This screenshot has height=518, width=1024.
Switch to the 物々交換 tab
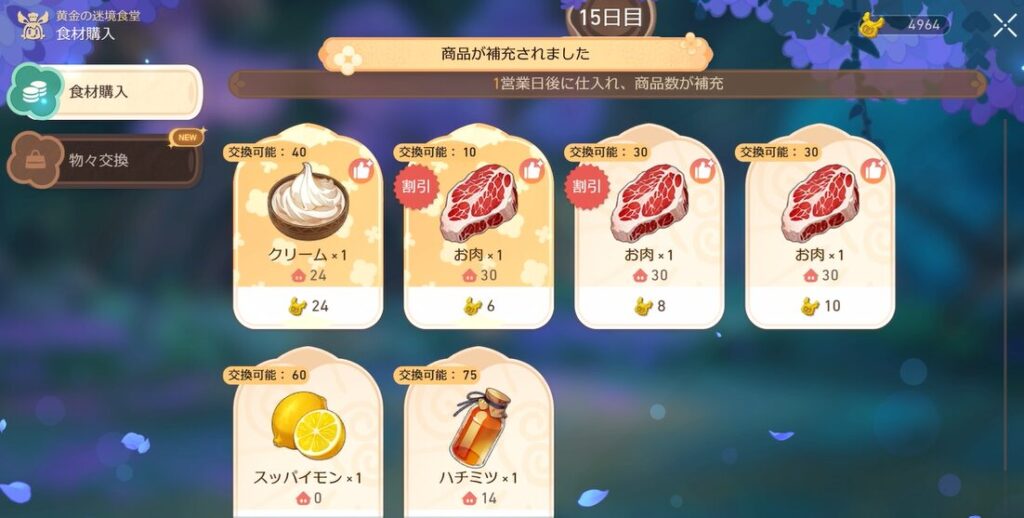pos(104,160)
